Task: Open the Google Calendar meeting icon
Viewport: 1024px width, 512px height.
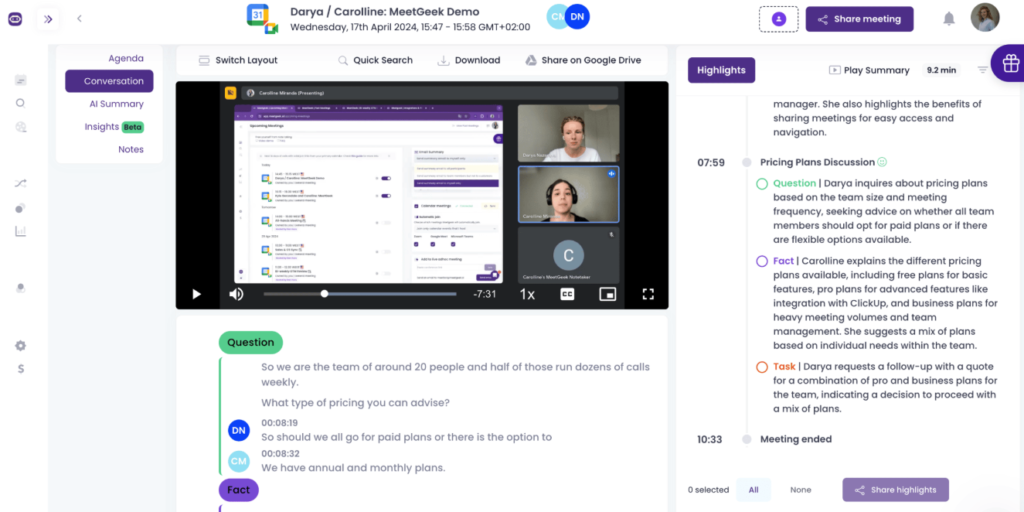Action: [x=263, y=19]
